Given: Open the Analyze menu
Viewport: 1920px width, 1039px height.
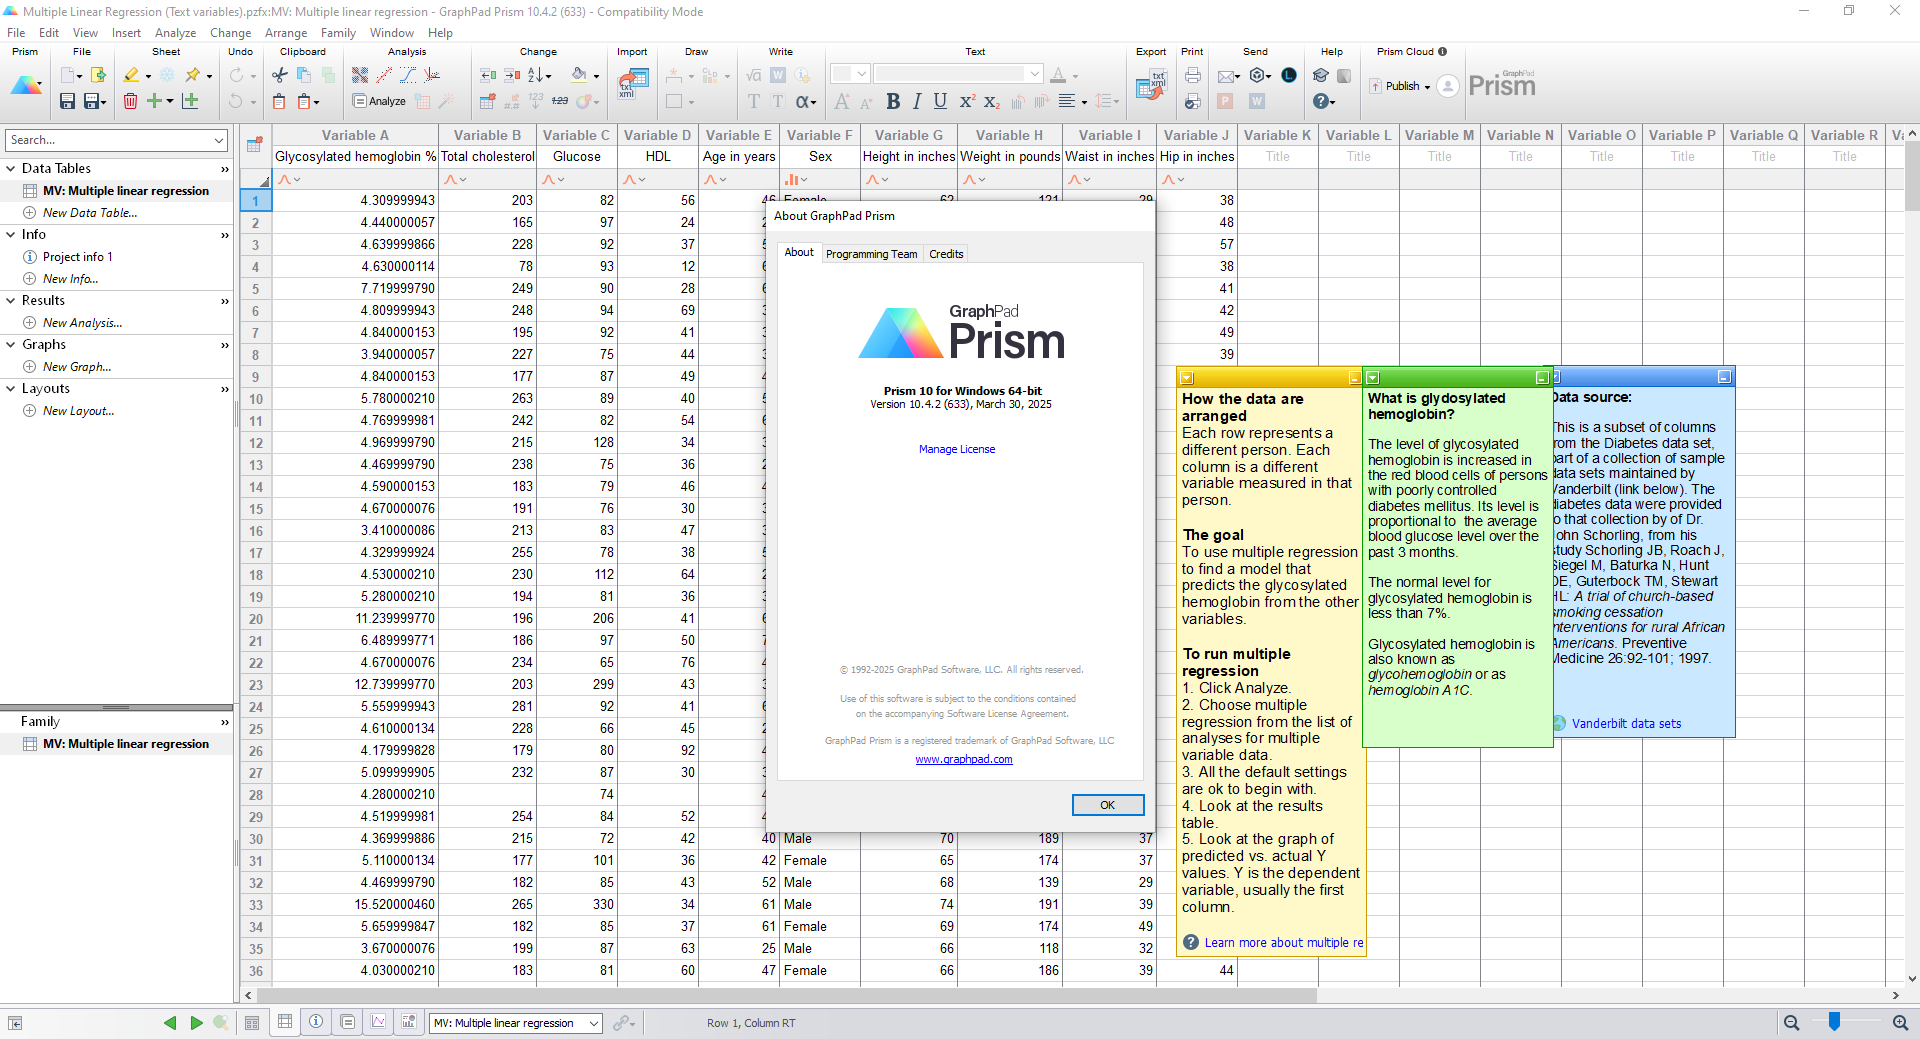Looking at the screenshot, I should 175,33.
